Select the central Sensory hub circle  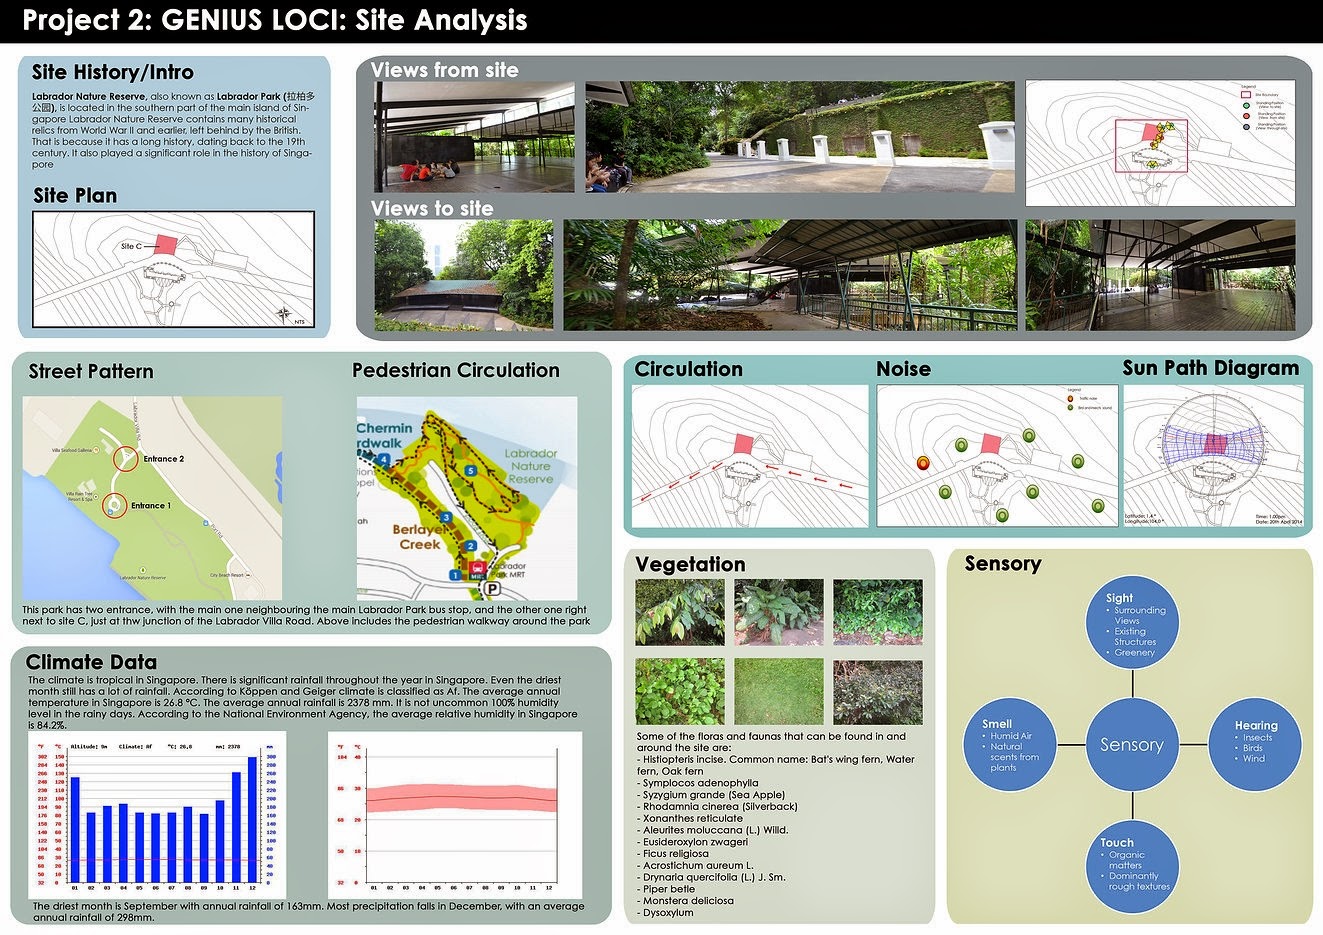tap(1131, 744)
